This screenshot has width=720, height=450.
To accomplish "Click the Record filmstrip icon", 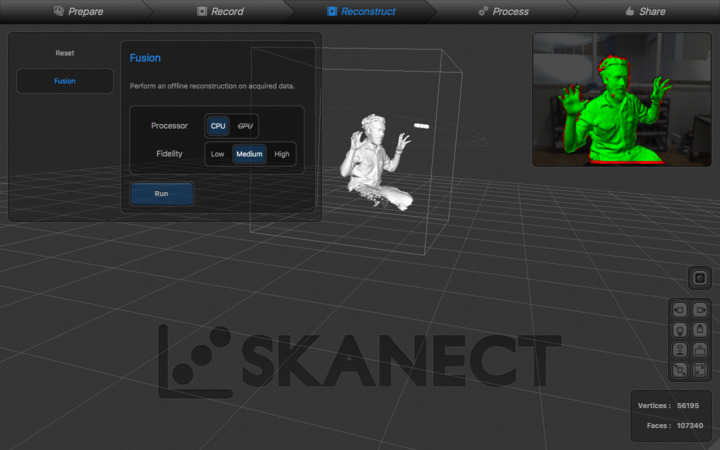I will [x=202, y=11].
